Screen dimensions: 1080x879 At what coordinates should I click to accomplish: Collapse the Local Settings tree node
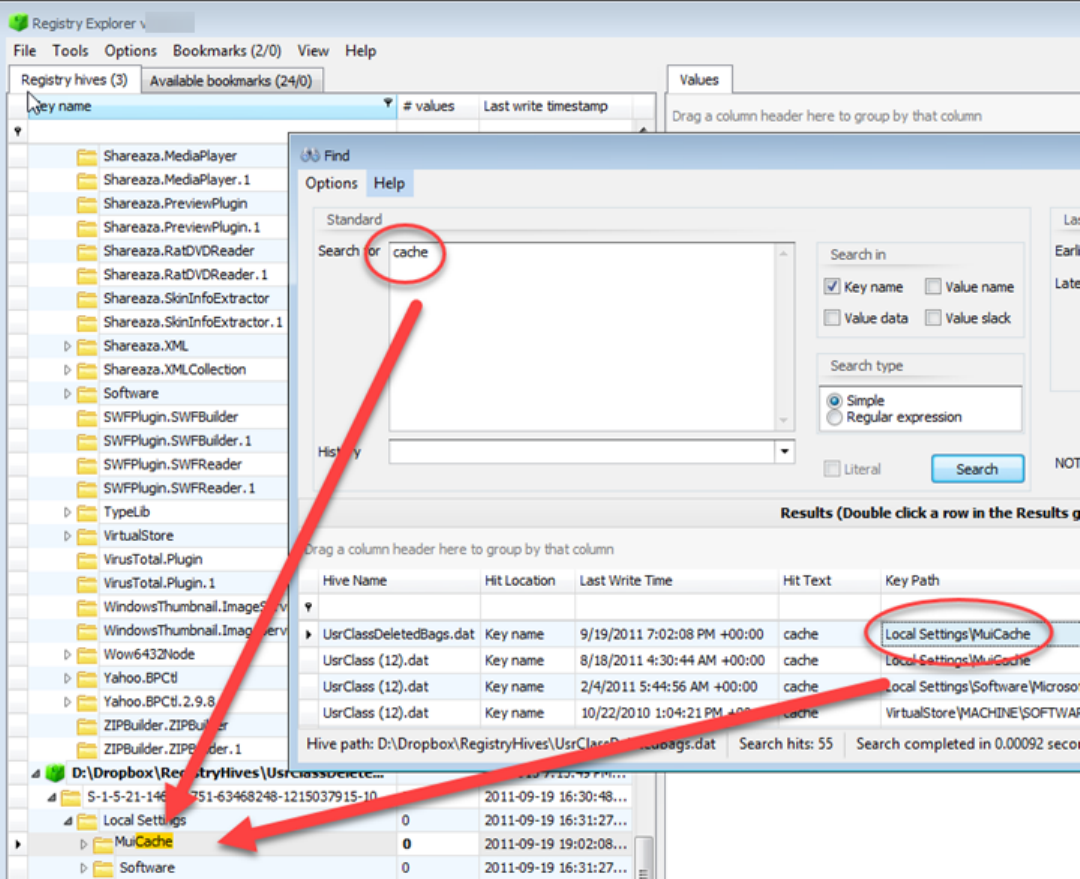click(68, 820)
